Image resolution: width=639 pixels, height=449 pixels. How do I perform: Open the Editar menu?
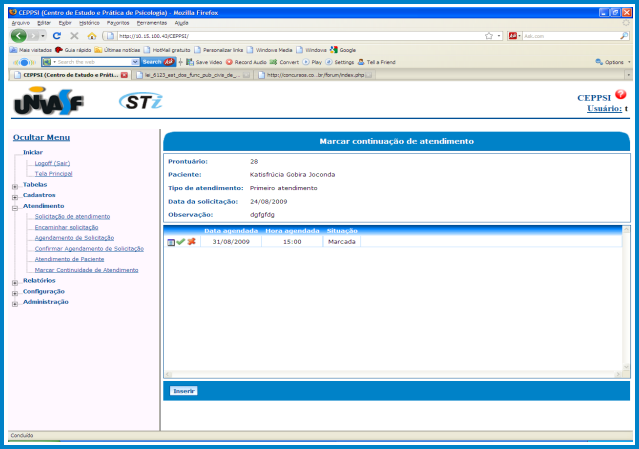coord(44,23)
